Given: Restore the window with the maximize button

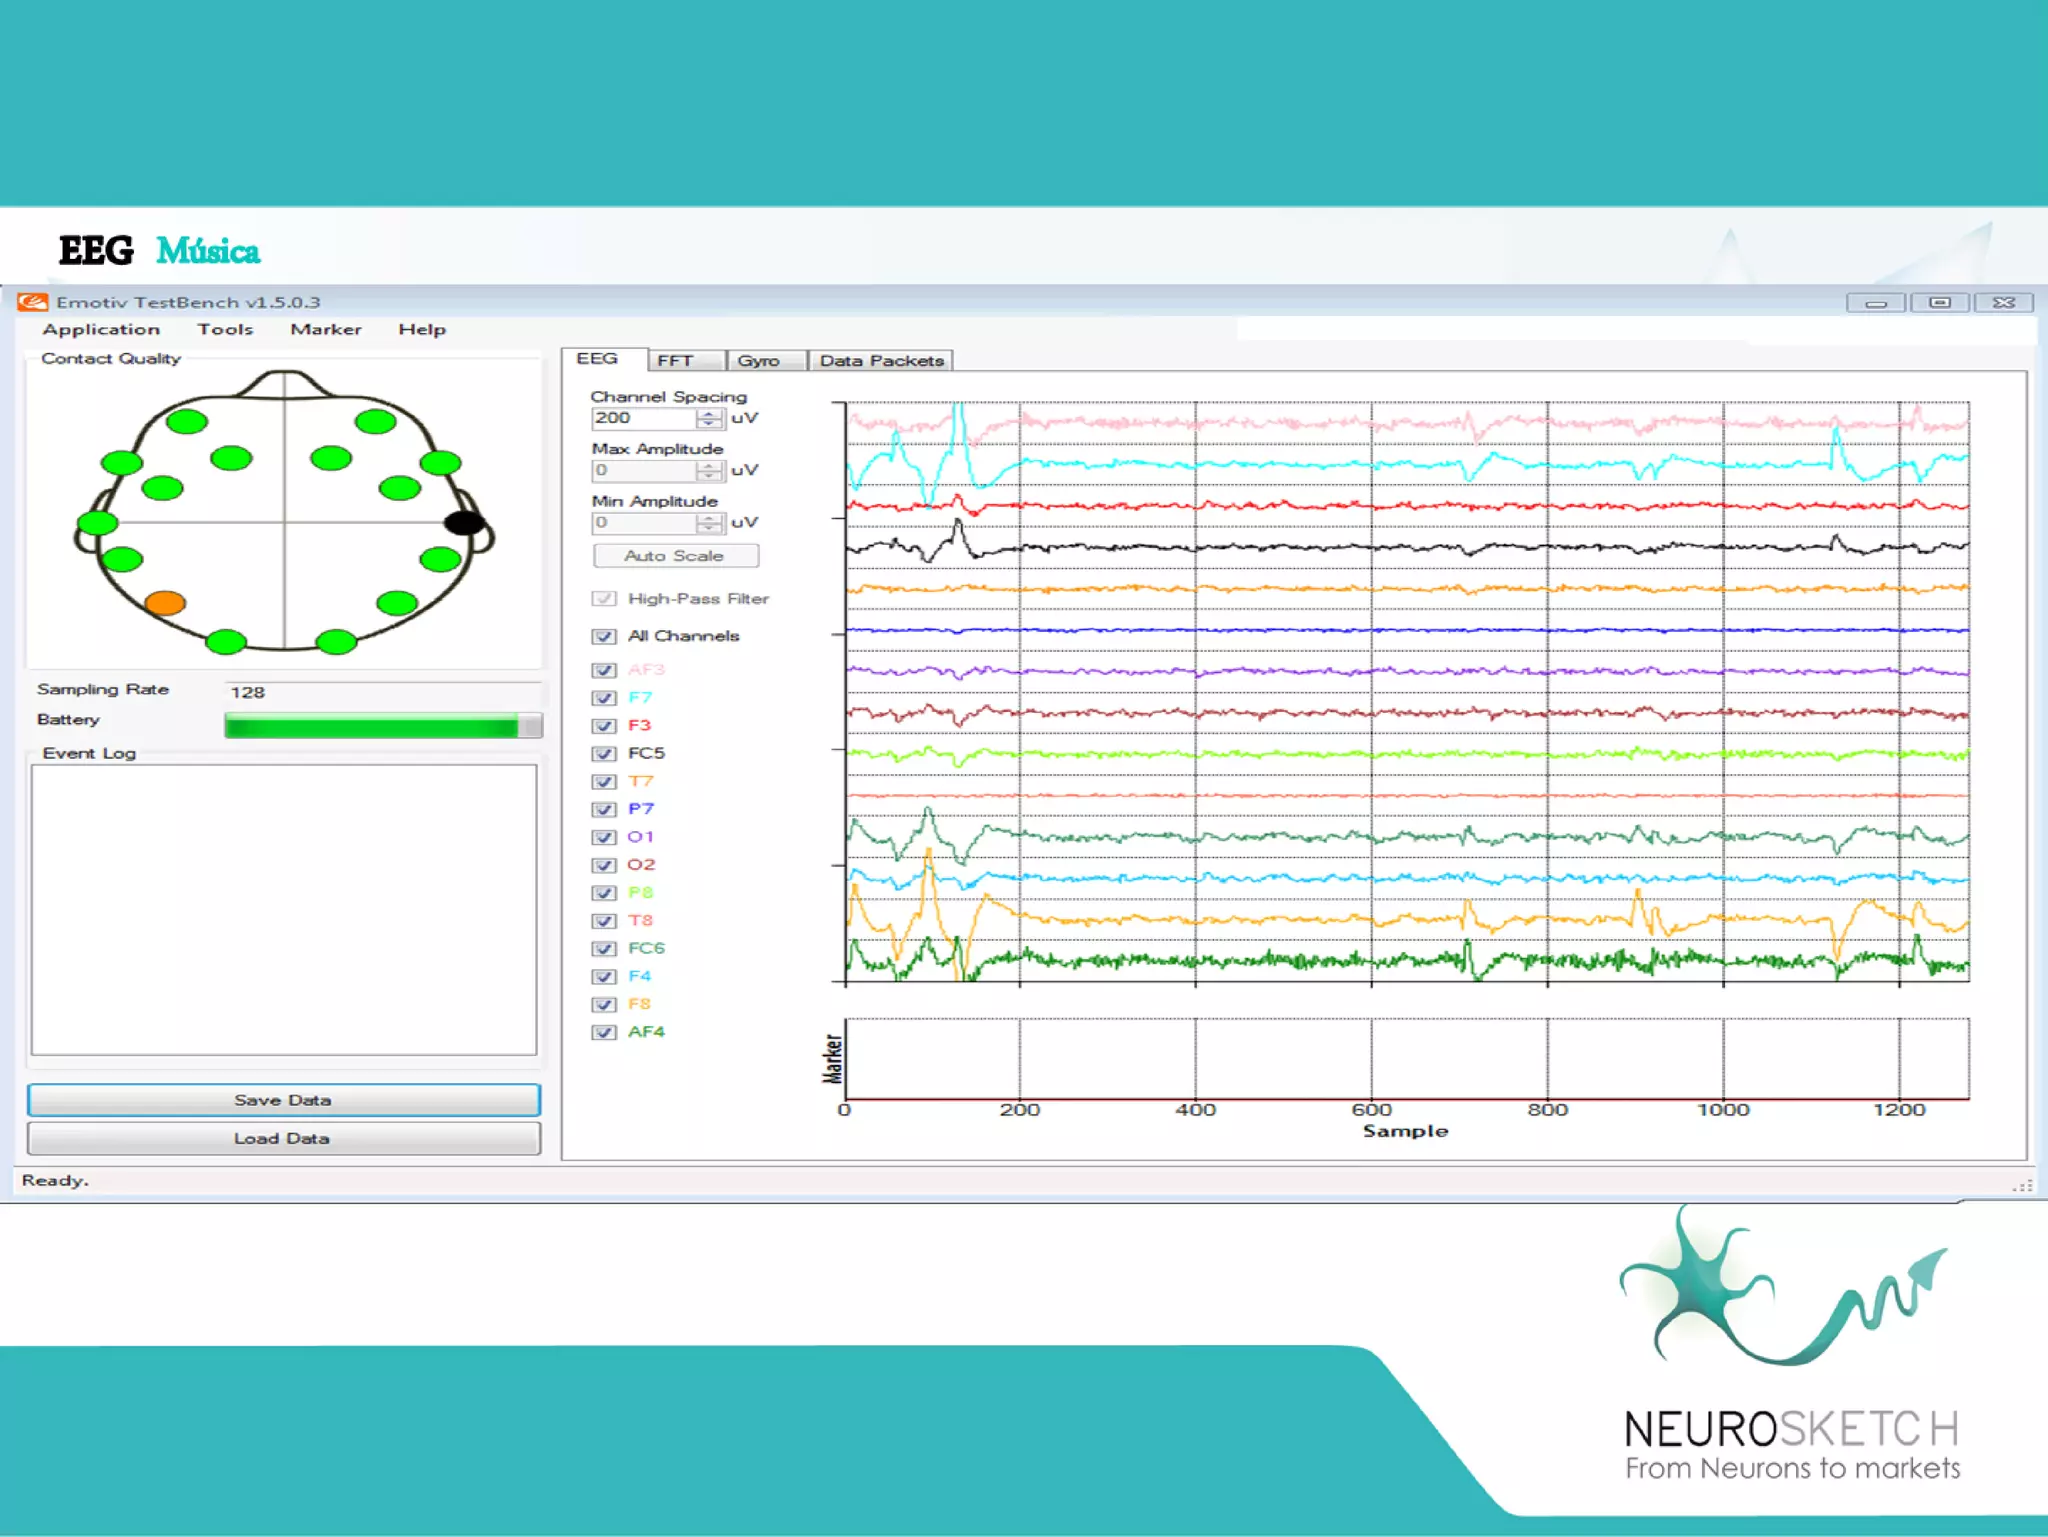Looking at the screenshot, I should (x=1939, y=302).
